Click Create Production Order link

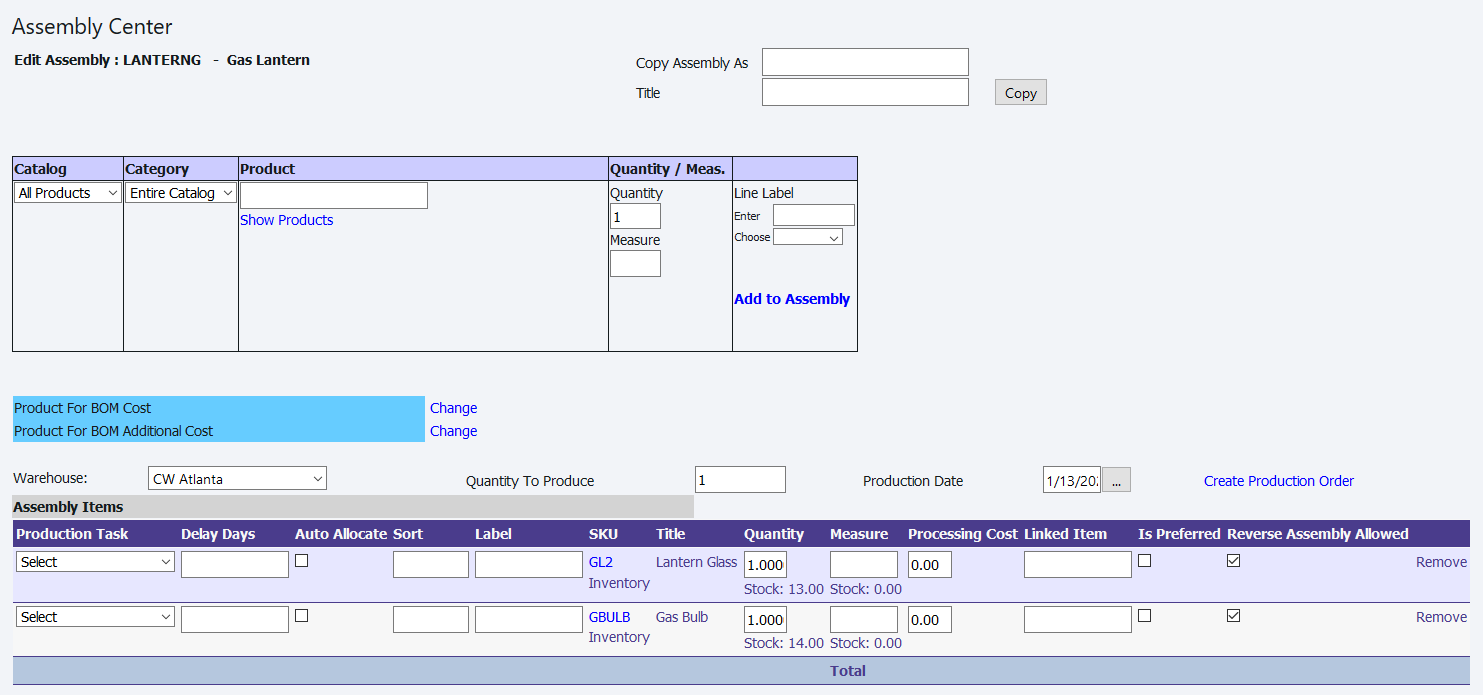coord(1278,481)
